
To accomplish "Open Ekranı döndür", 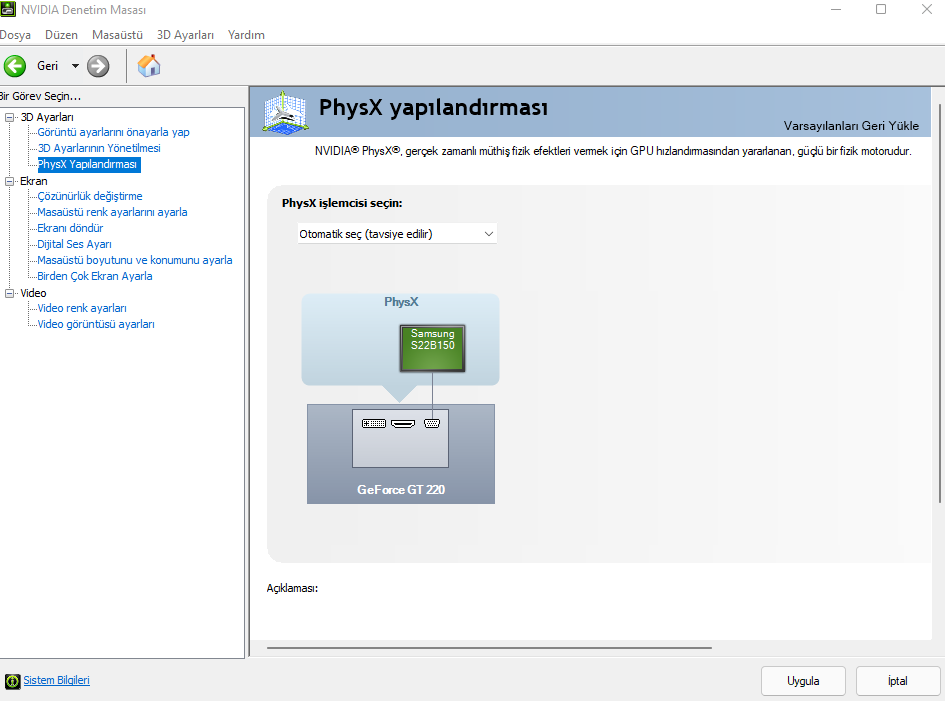I will [70, 228].
